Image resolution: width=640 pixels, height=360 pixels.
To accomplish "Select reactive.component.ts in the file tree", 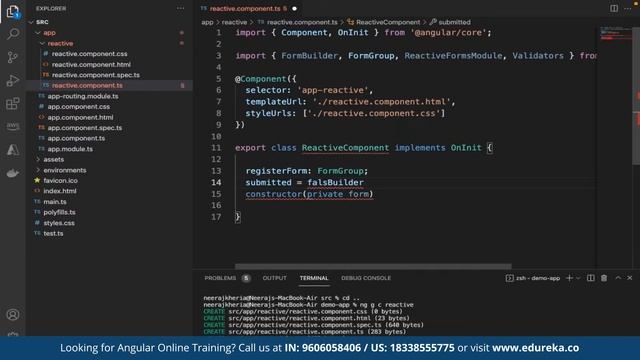I will [87, 86].
